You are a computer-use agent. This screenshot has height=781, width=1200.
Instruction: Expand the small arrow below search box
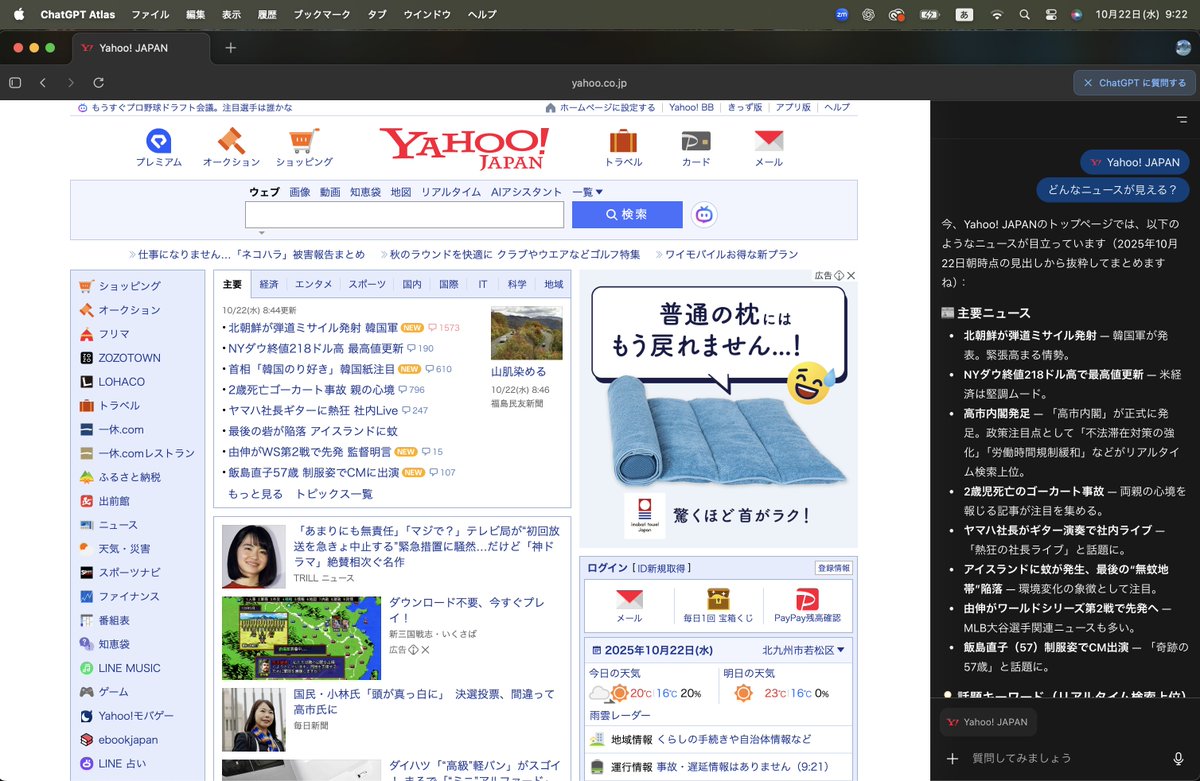pyautogui.click(x=261, y=233)
